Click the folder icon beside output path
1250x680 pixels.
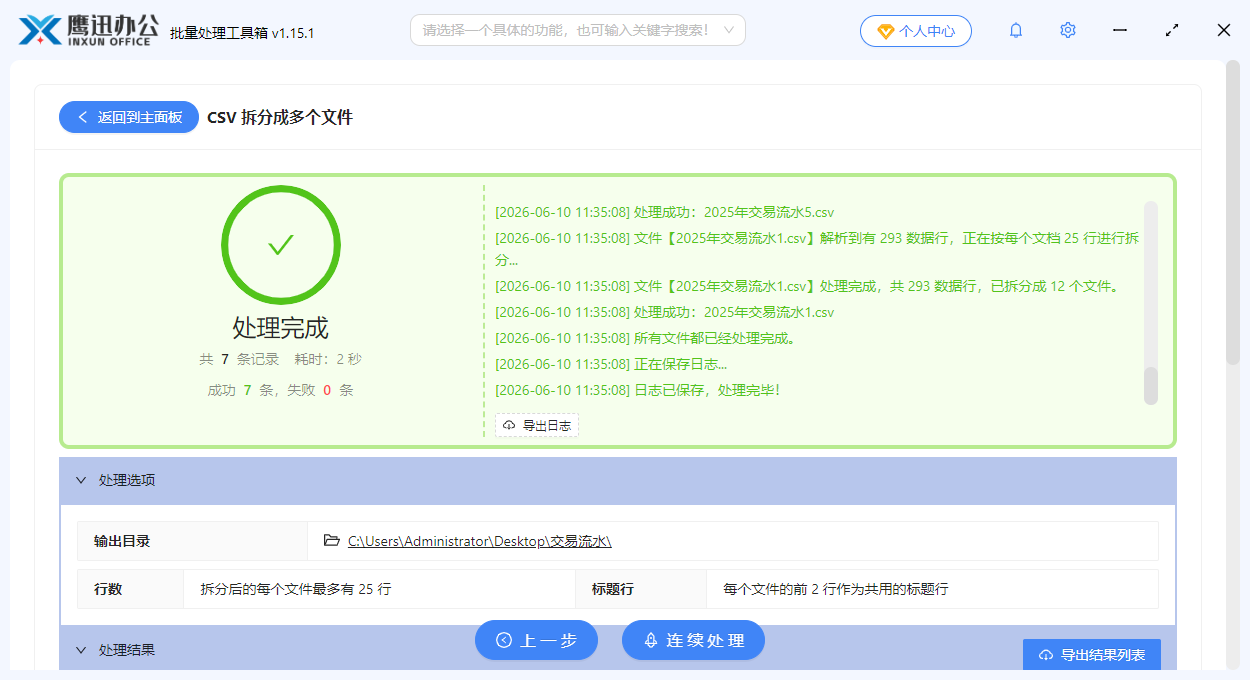point(332,541)
